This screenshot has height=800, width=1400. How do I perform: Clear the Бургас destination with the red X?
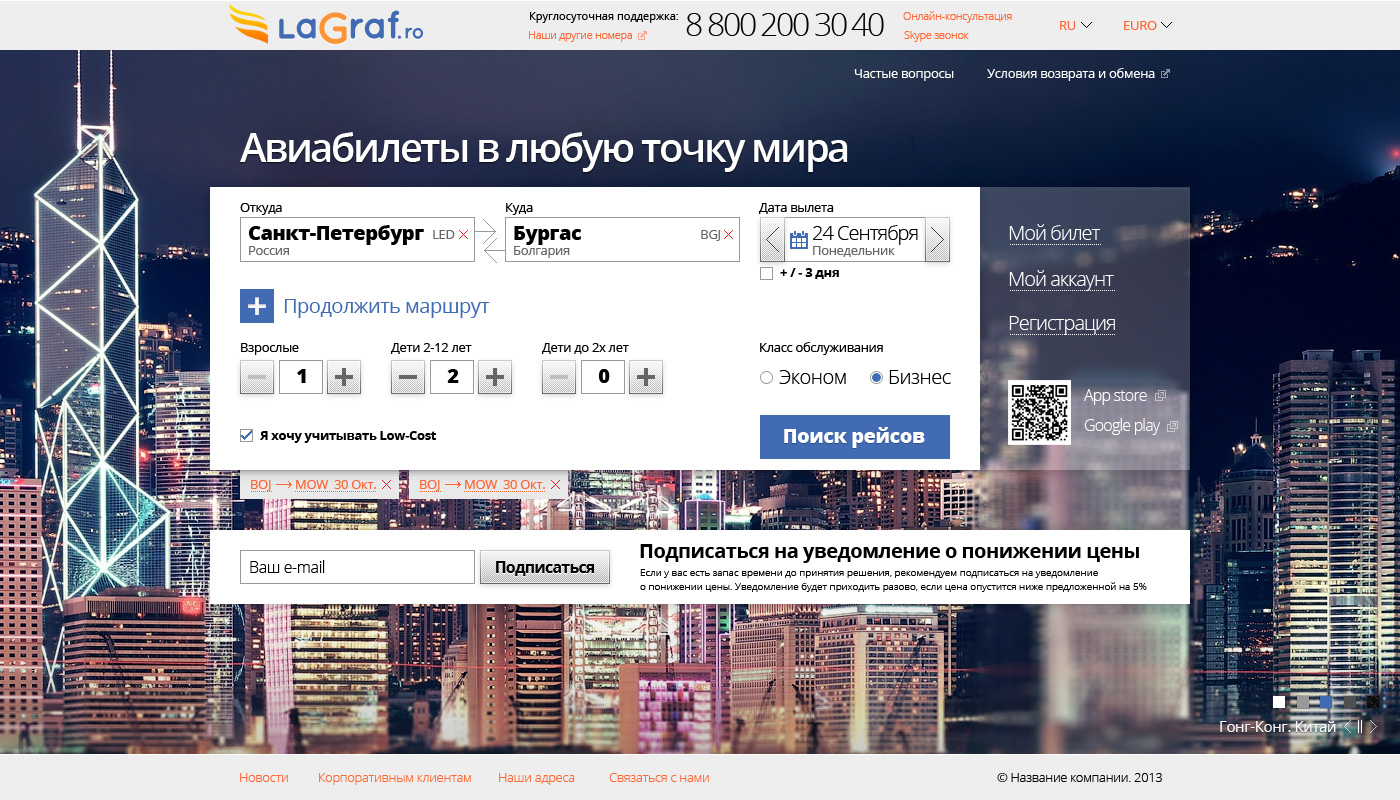tap(729, 235)
